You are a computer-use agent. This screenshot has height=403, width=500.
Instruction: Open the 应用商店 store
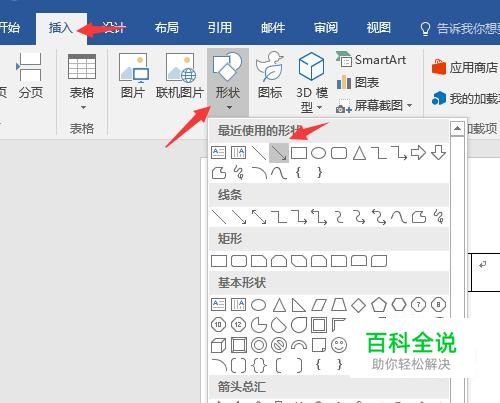click(x=465, y=68)
